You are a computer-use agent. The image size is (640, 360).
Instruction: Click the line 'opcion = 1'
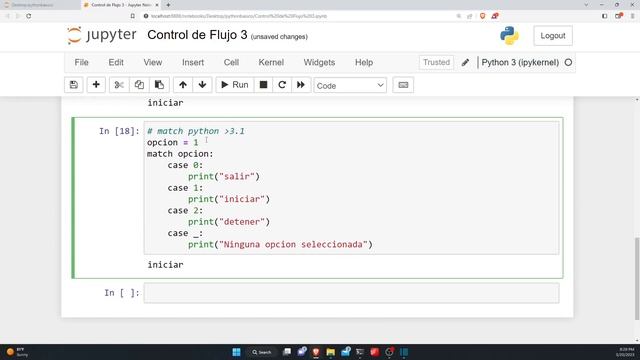point(173,142)
